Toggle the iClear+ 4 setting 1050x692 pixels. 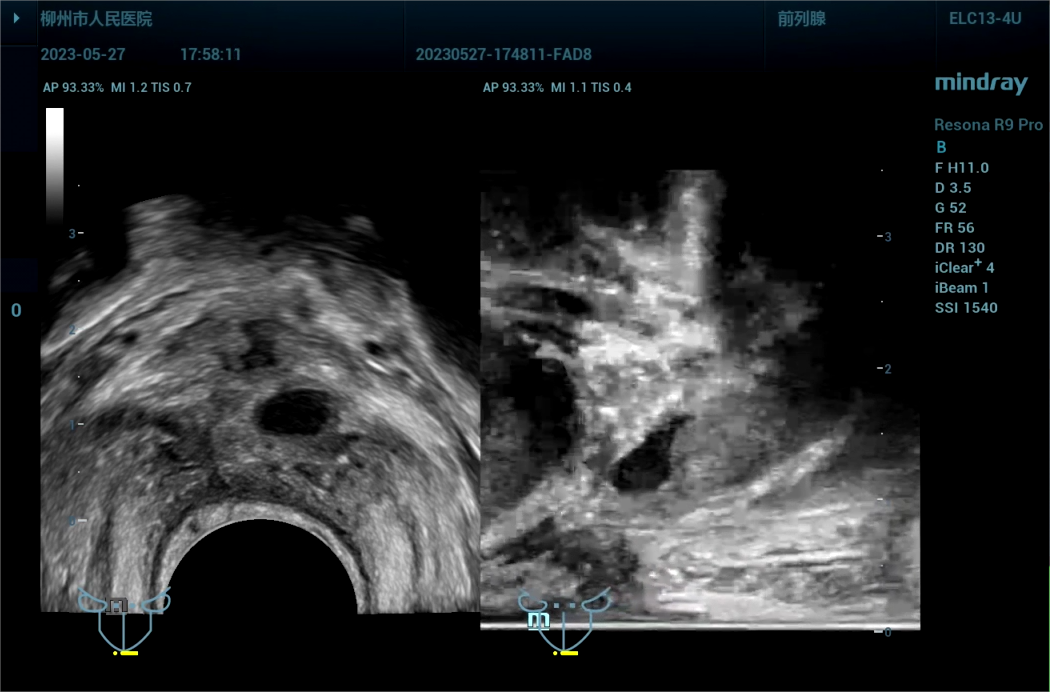[964, 268]
